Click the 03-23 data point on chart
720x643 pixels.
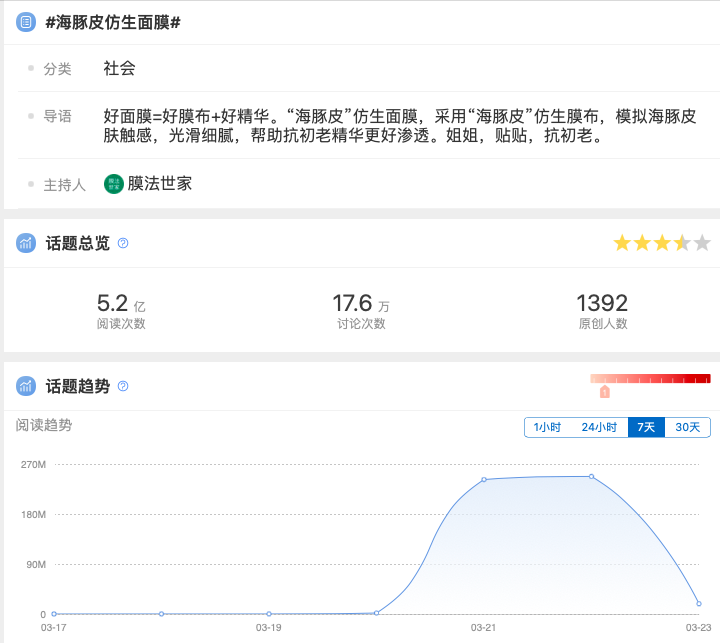(x=698, y=603)
